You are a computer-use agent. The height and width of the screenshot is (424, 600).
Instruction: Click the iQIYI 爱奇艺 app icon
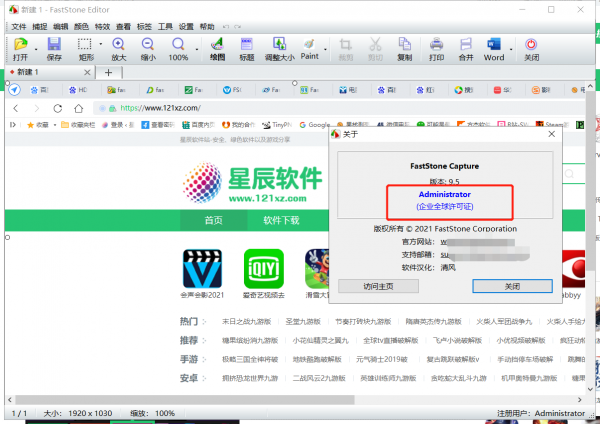tap(264, 269)
